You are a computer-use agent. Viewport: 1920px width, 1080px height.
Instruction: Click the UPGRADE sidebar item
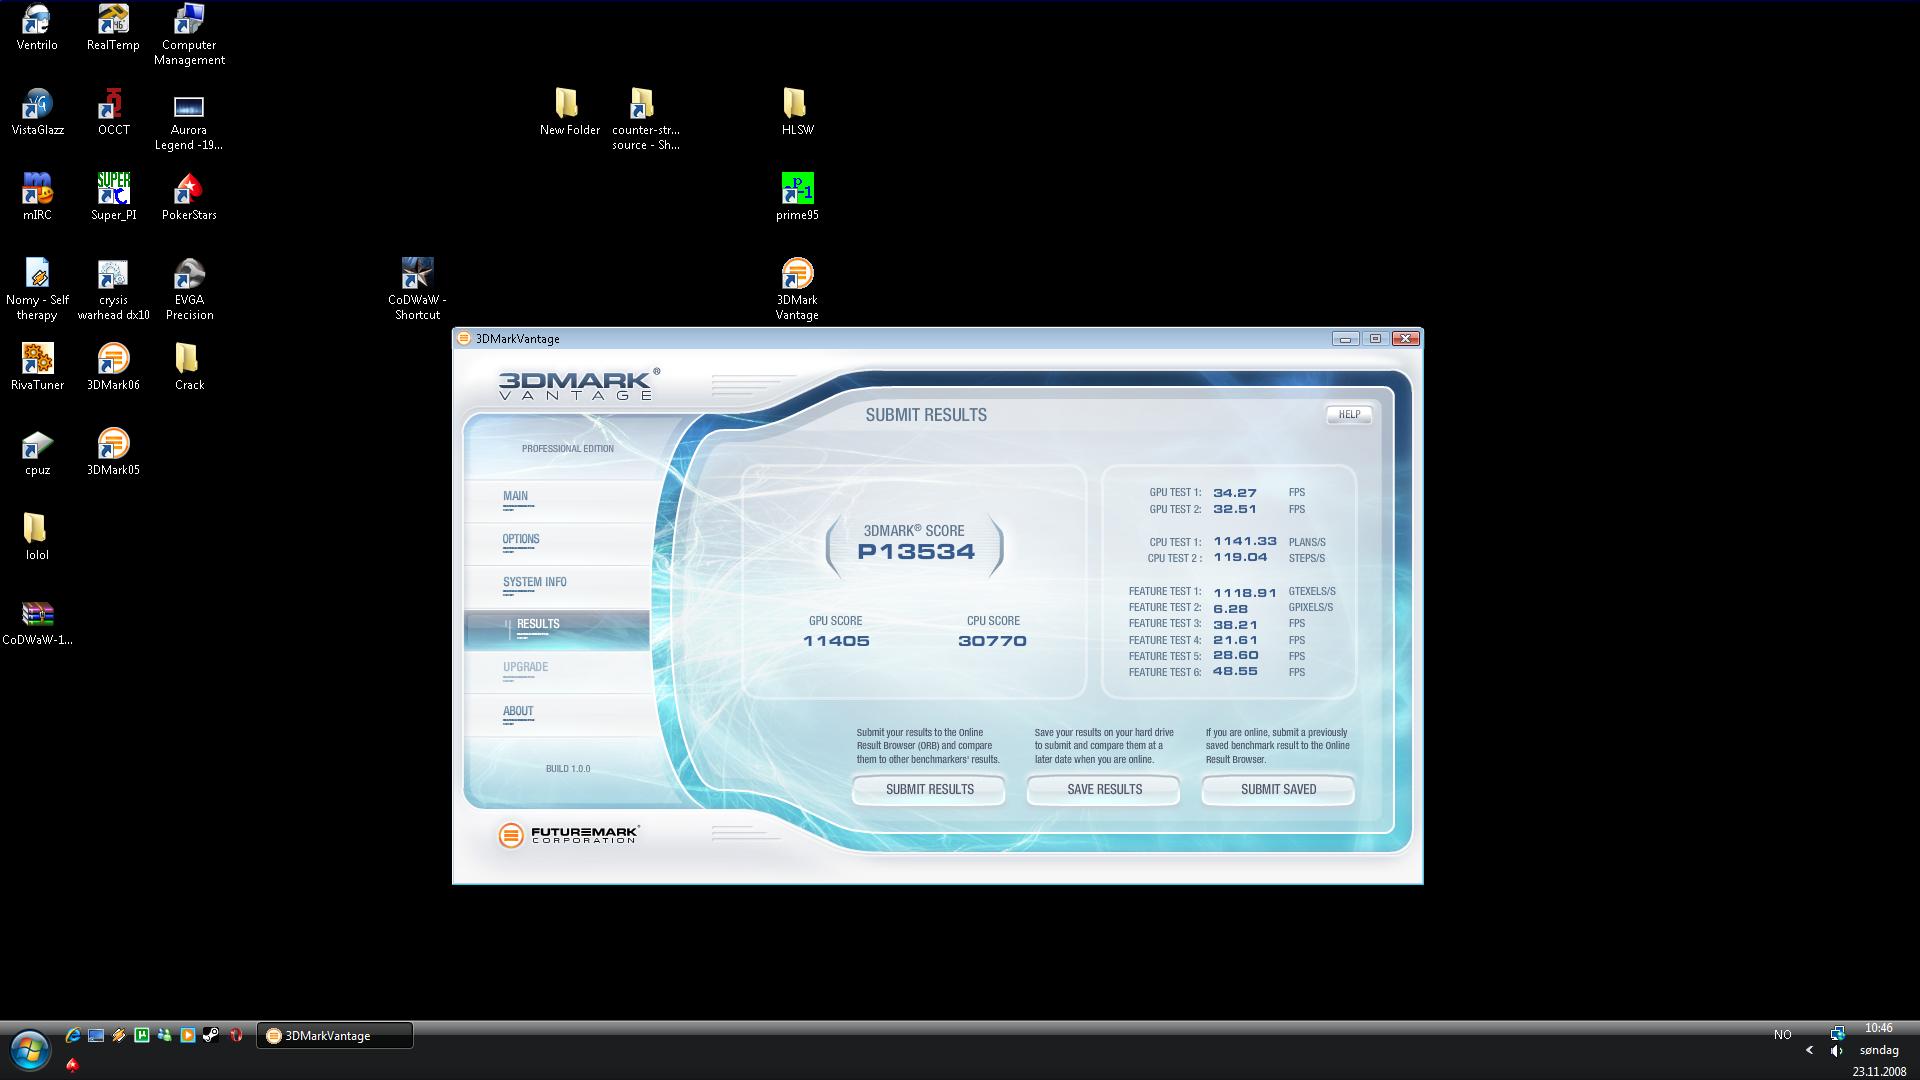pos(557,672)
